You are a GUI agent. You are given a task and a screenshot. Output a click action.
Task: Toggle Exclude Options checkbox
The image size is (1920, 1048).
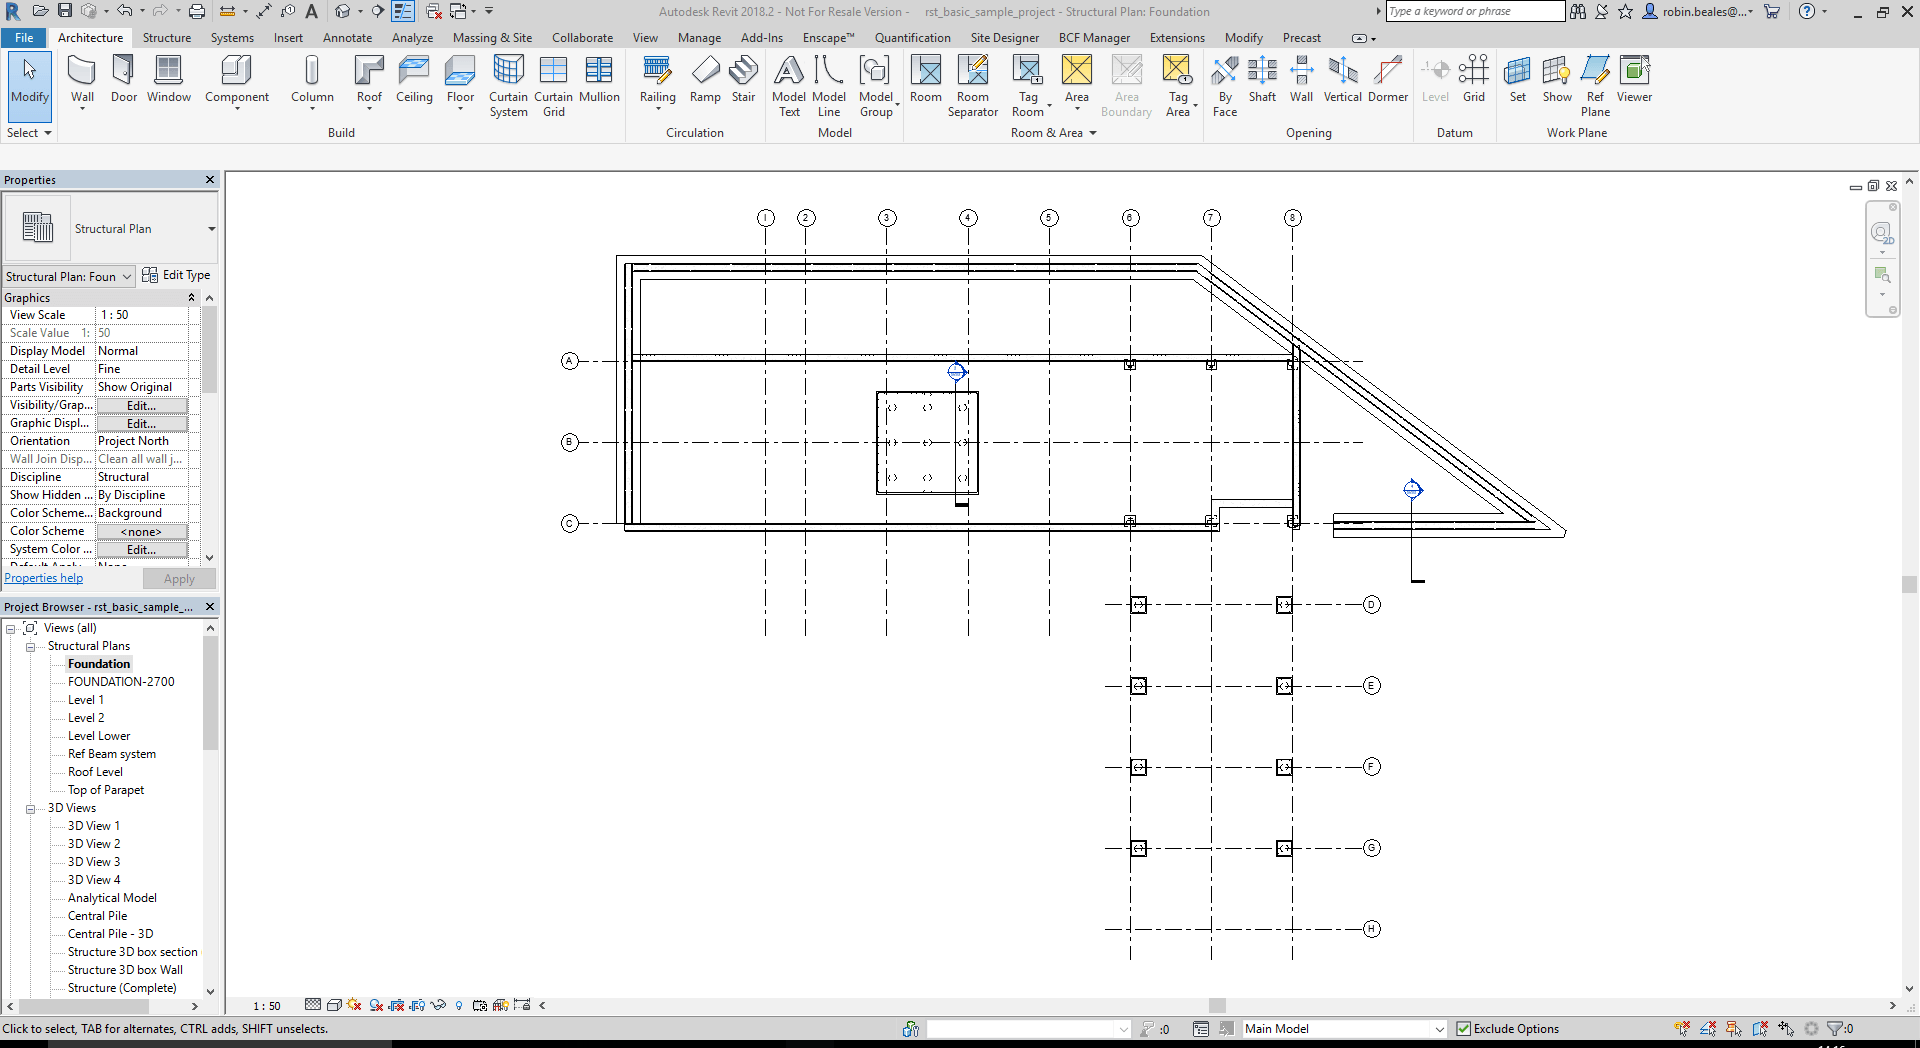tap(1464, 1028)
